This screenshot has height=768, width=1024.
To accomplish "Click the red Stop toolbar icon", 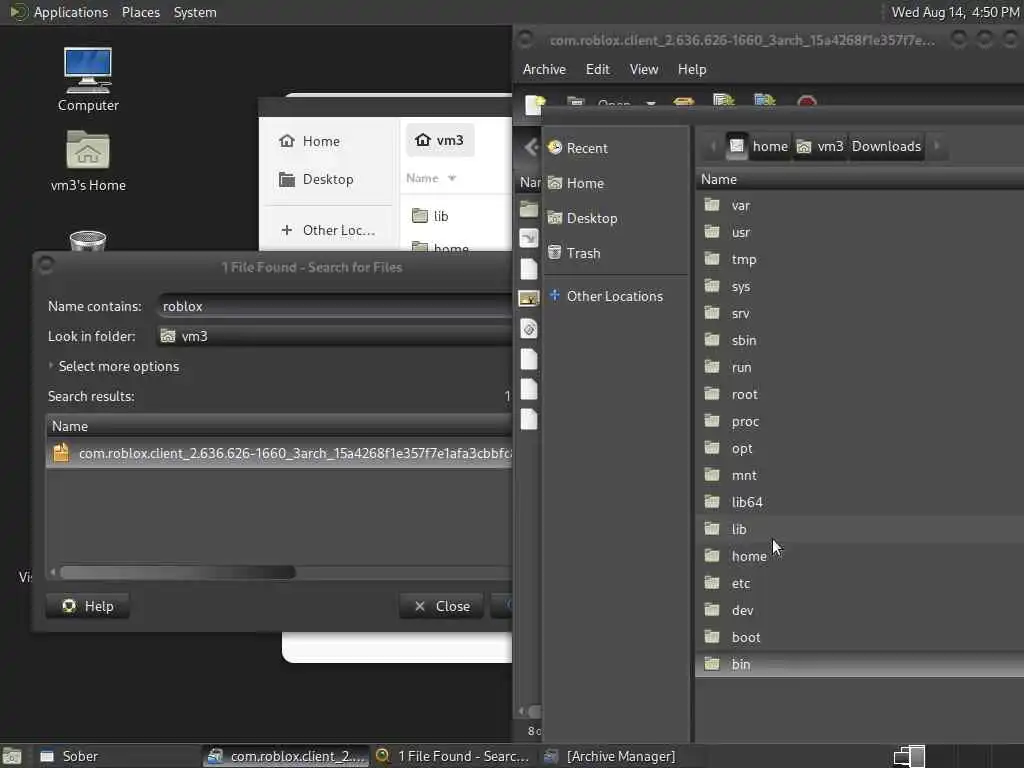I will coord(807,101).
